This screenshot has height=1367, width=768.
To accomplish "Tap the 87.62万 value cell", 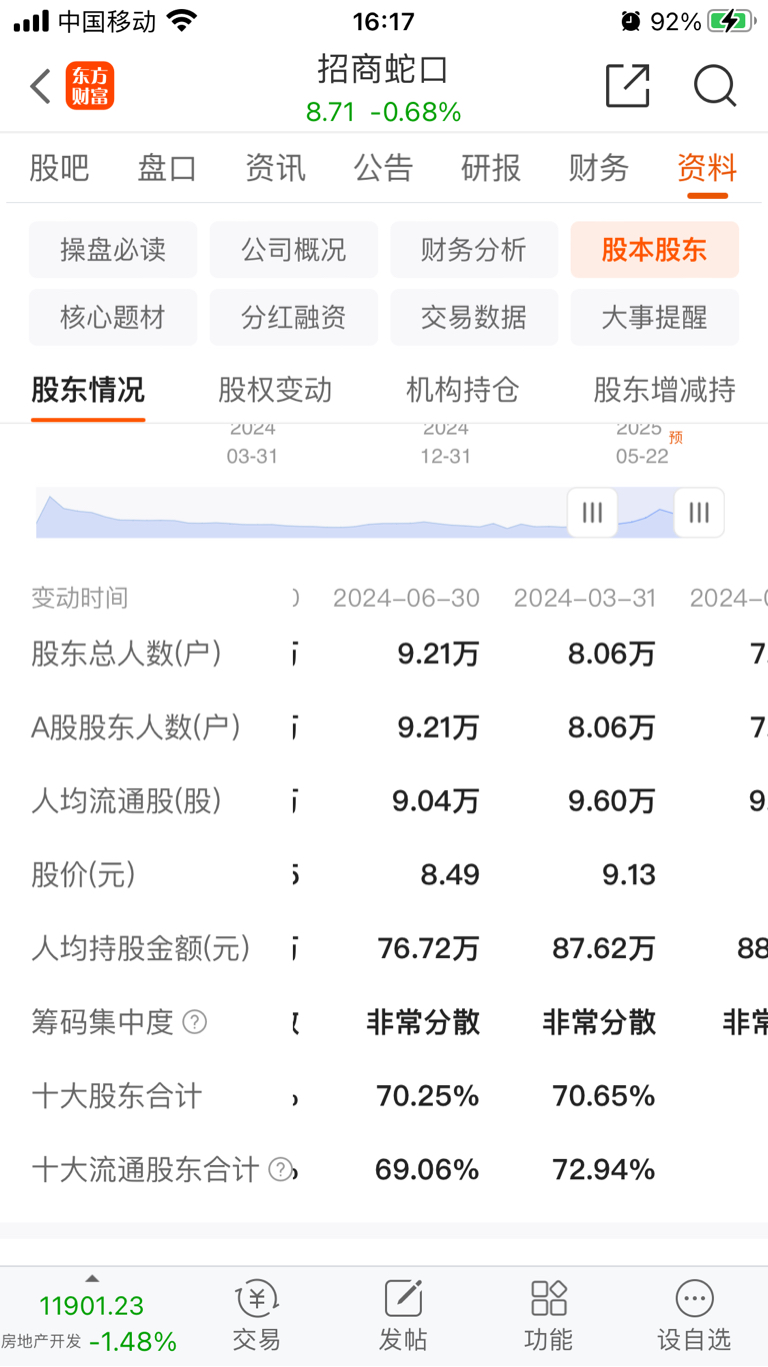I will tap(604, 948).
